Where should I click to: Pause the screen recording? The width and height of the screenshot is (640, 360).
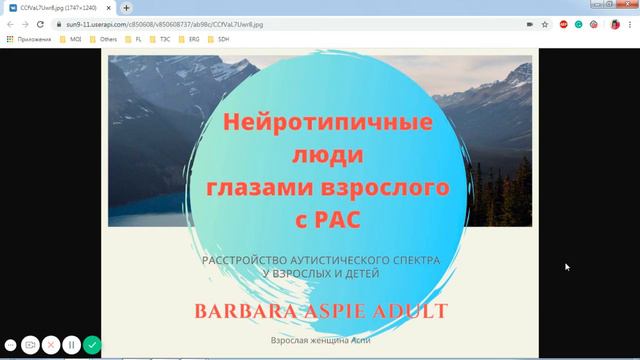tap(71, 345)
